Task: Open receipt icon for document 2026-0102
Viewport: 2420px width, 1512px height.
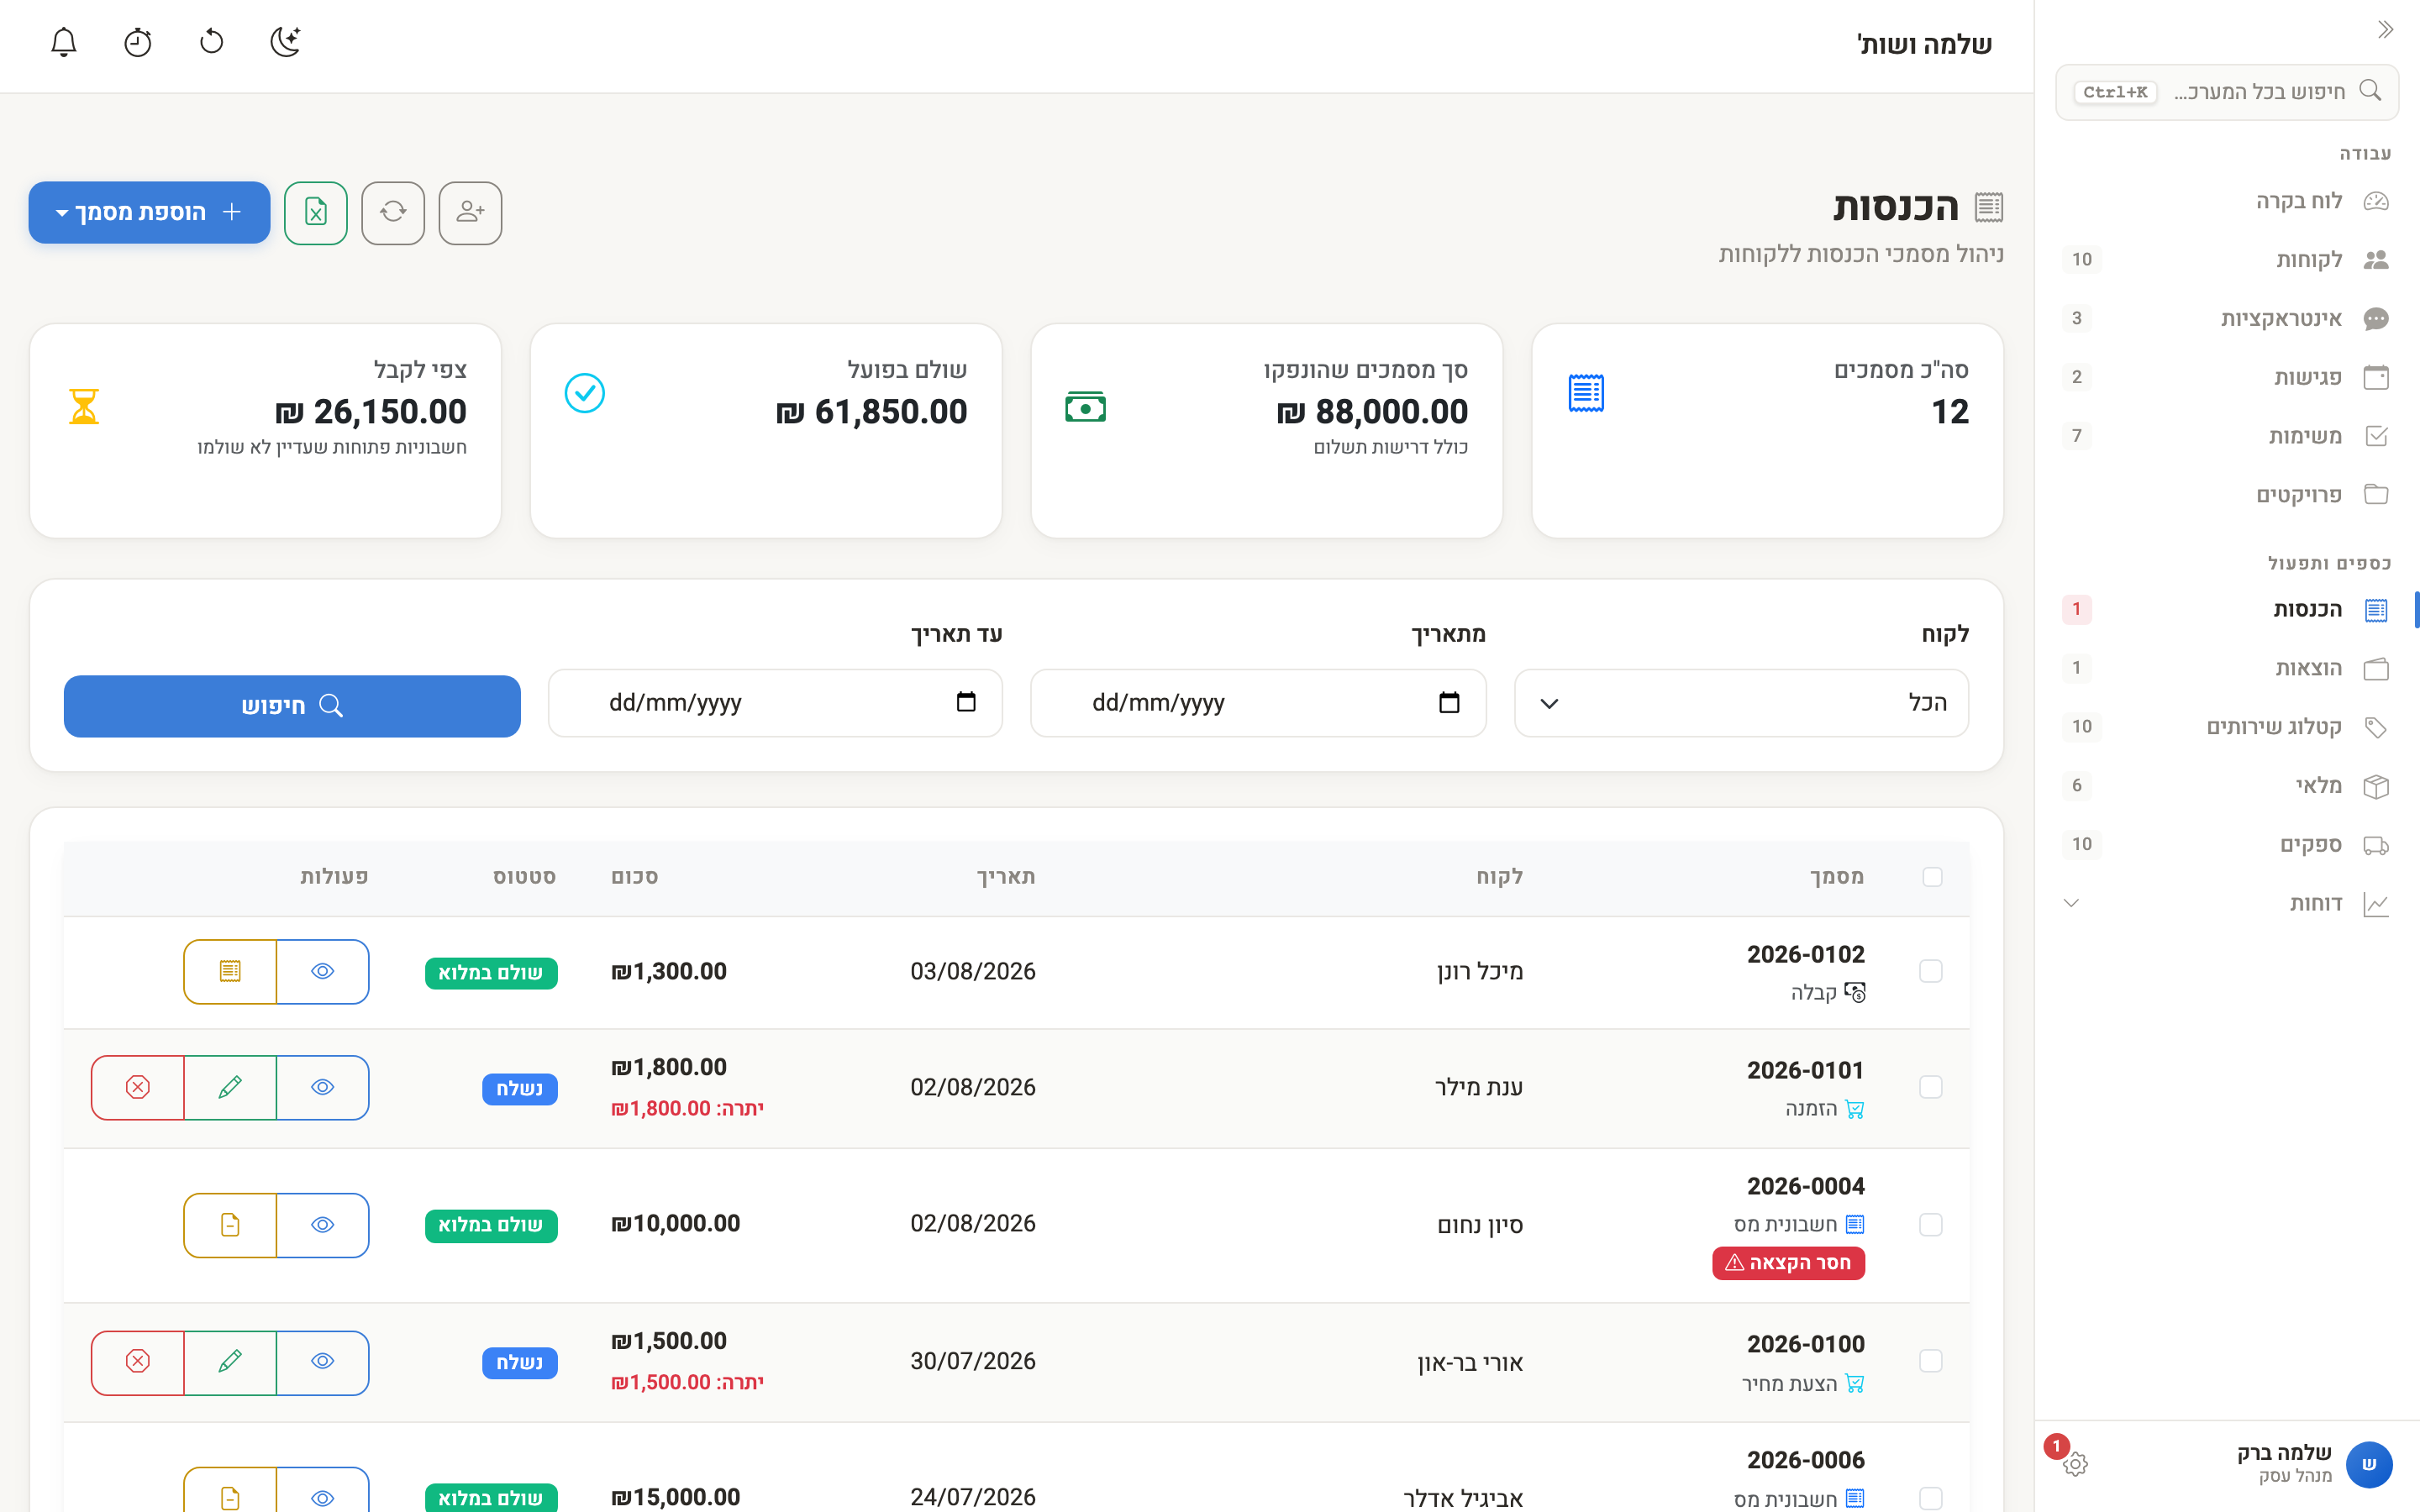Action: pyautogui.click(x=230, y=971)
